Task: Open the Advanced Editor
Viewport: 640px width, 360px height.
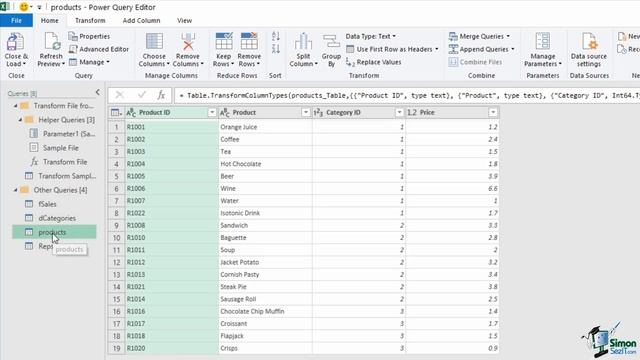Action: coord(99,49)
